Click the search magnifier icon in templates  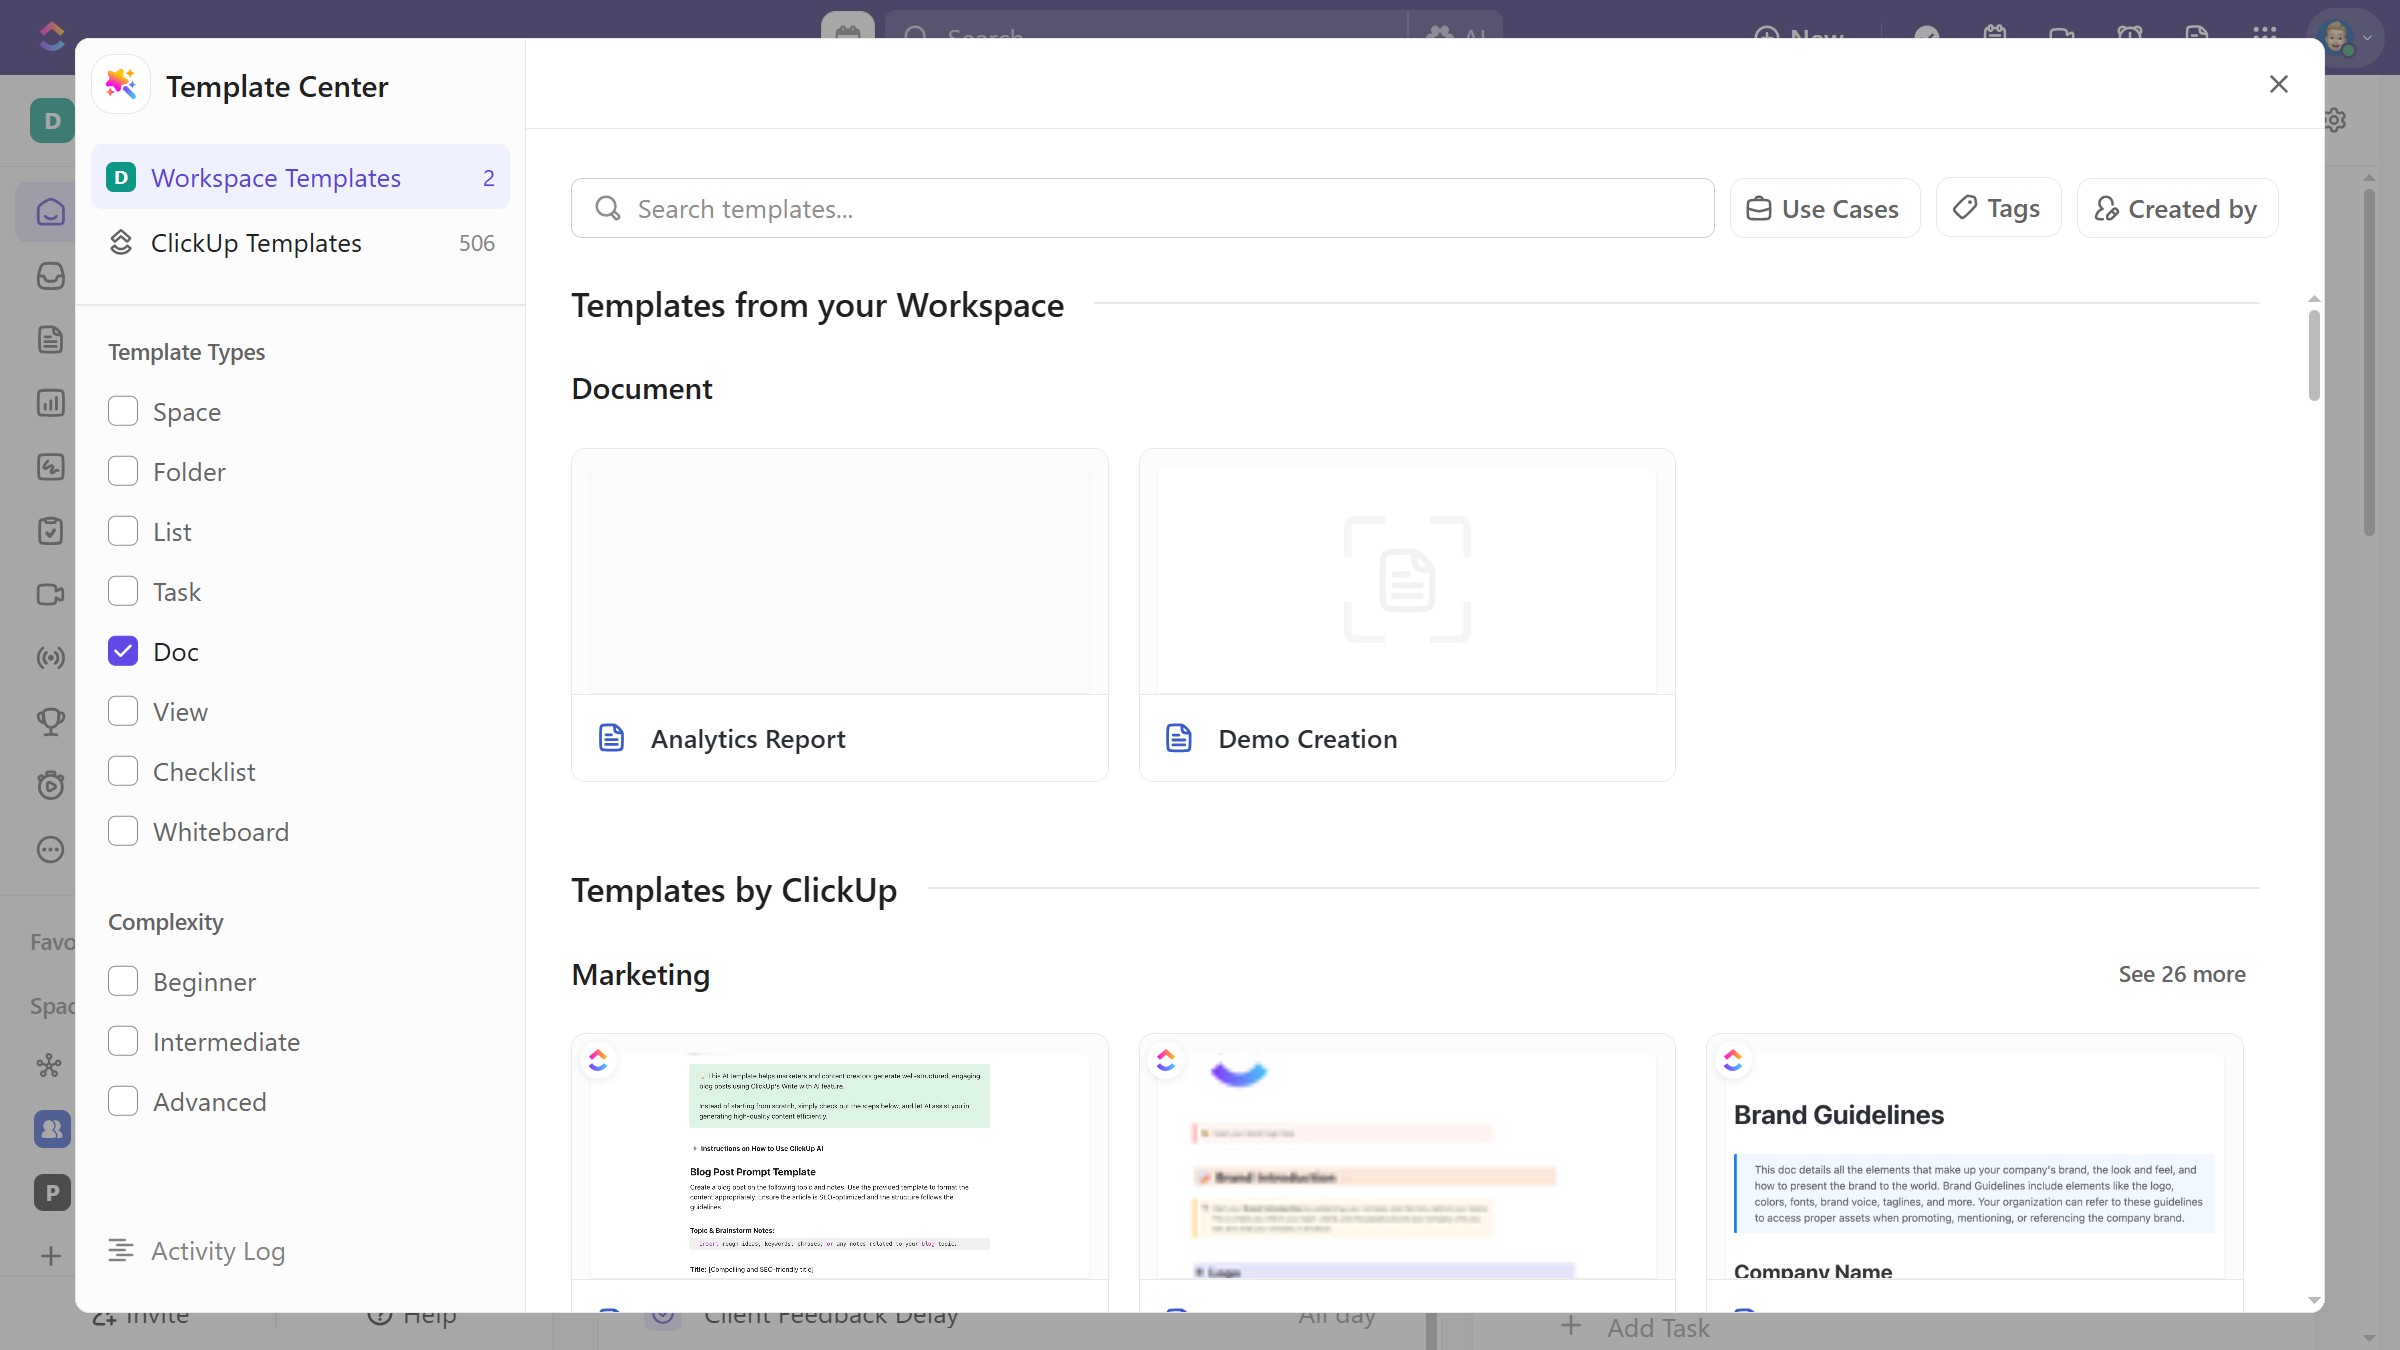pos(608,208)
